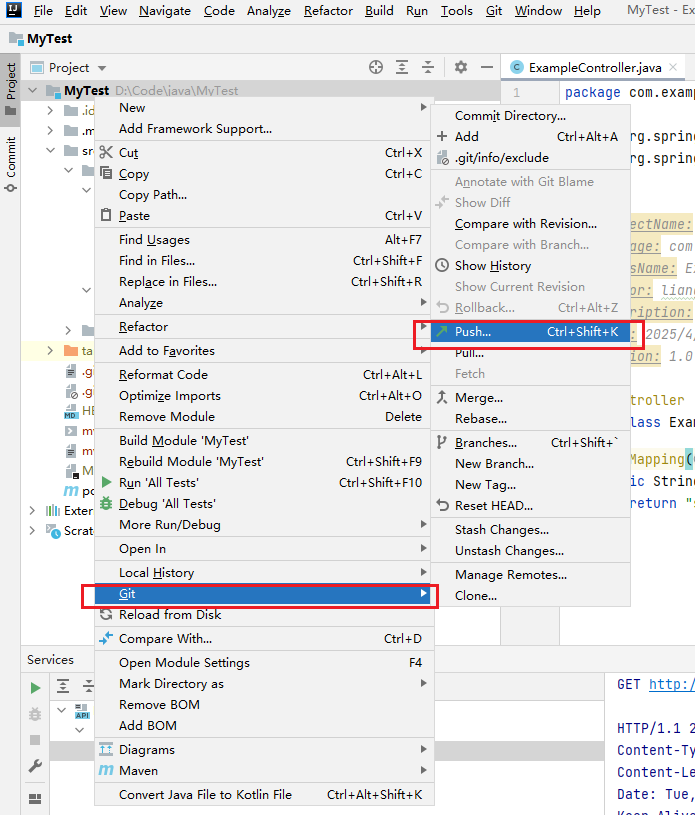Screen dimensions: 695x815
Task: Select Cut from the context menu
Action: [x=265, y=152]
